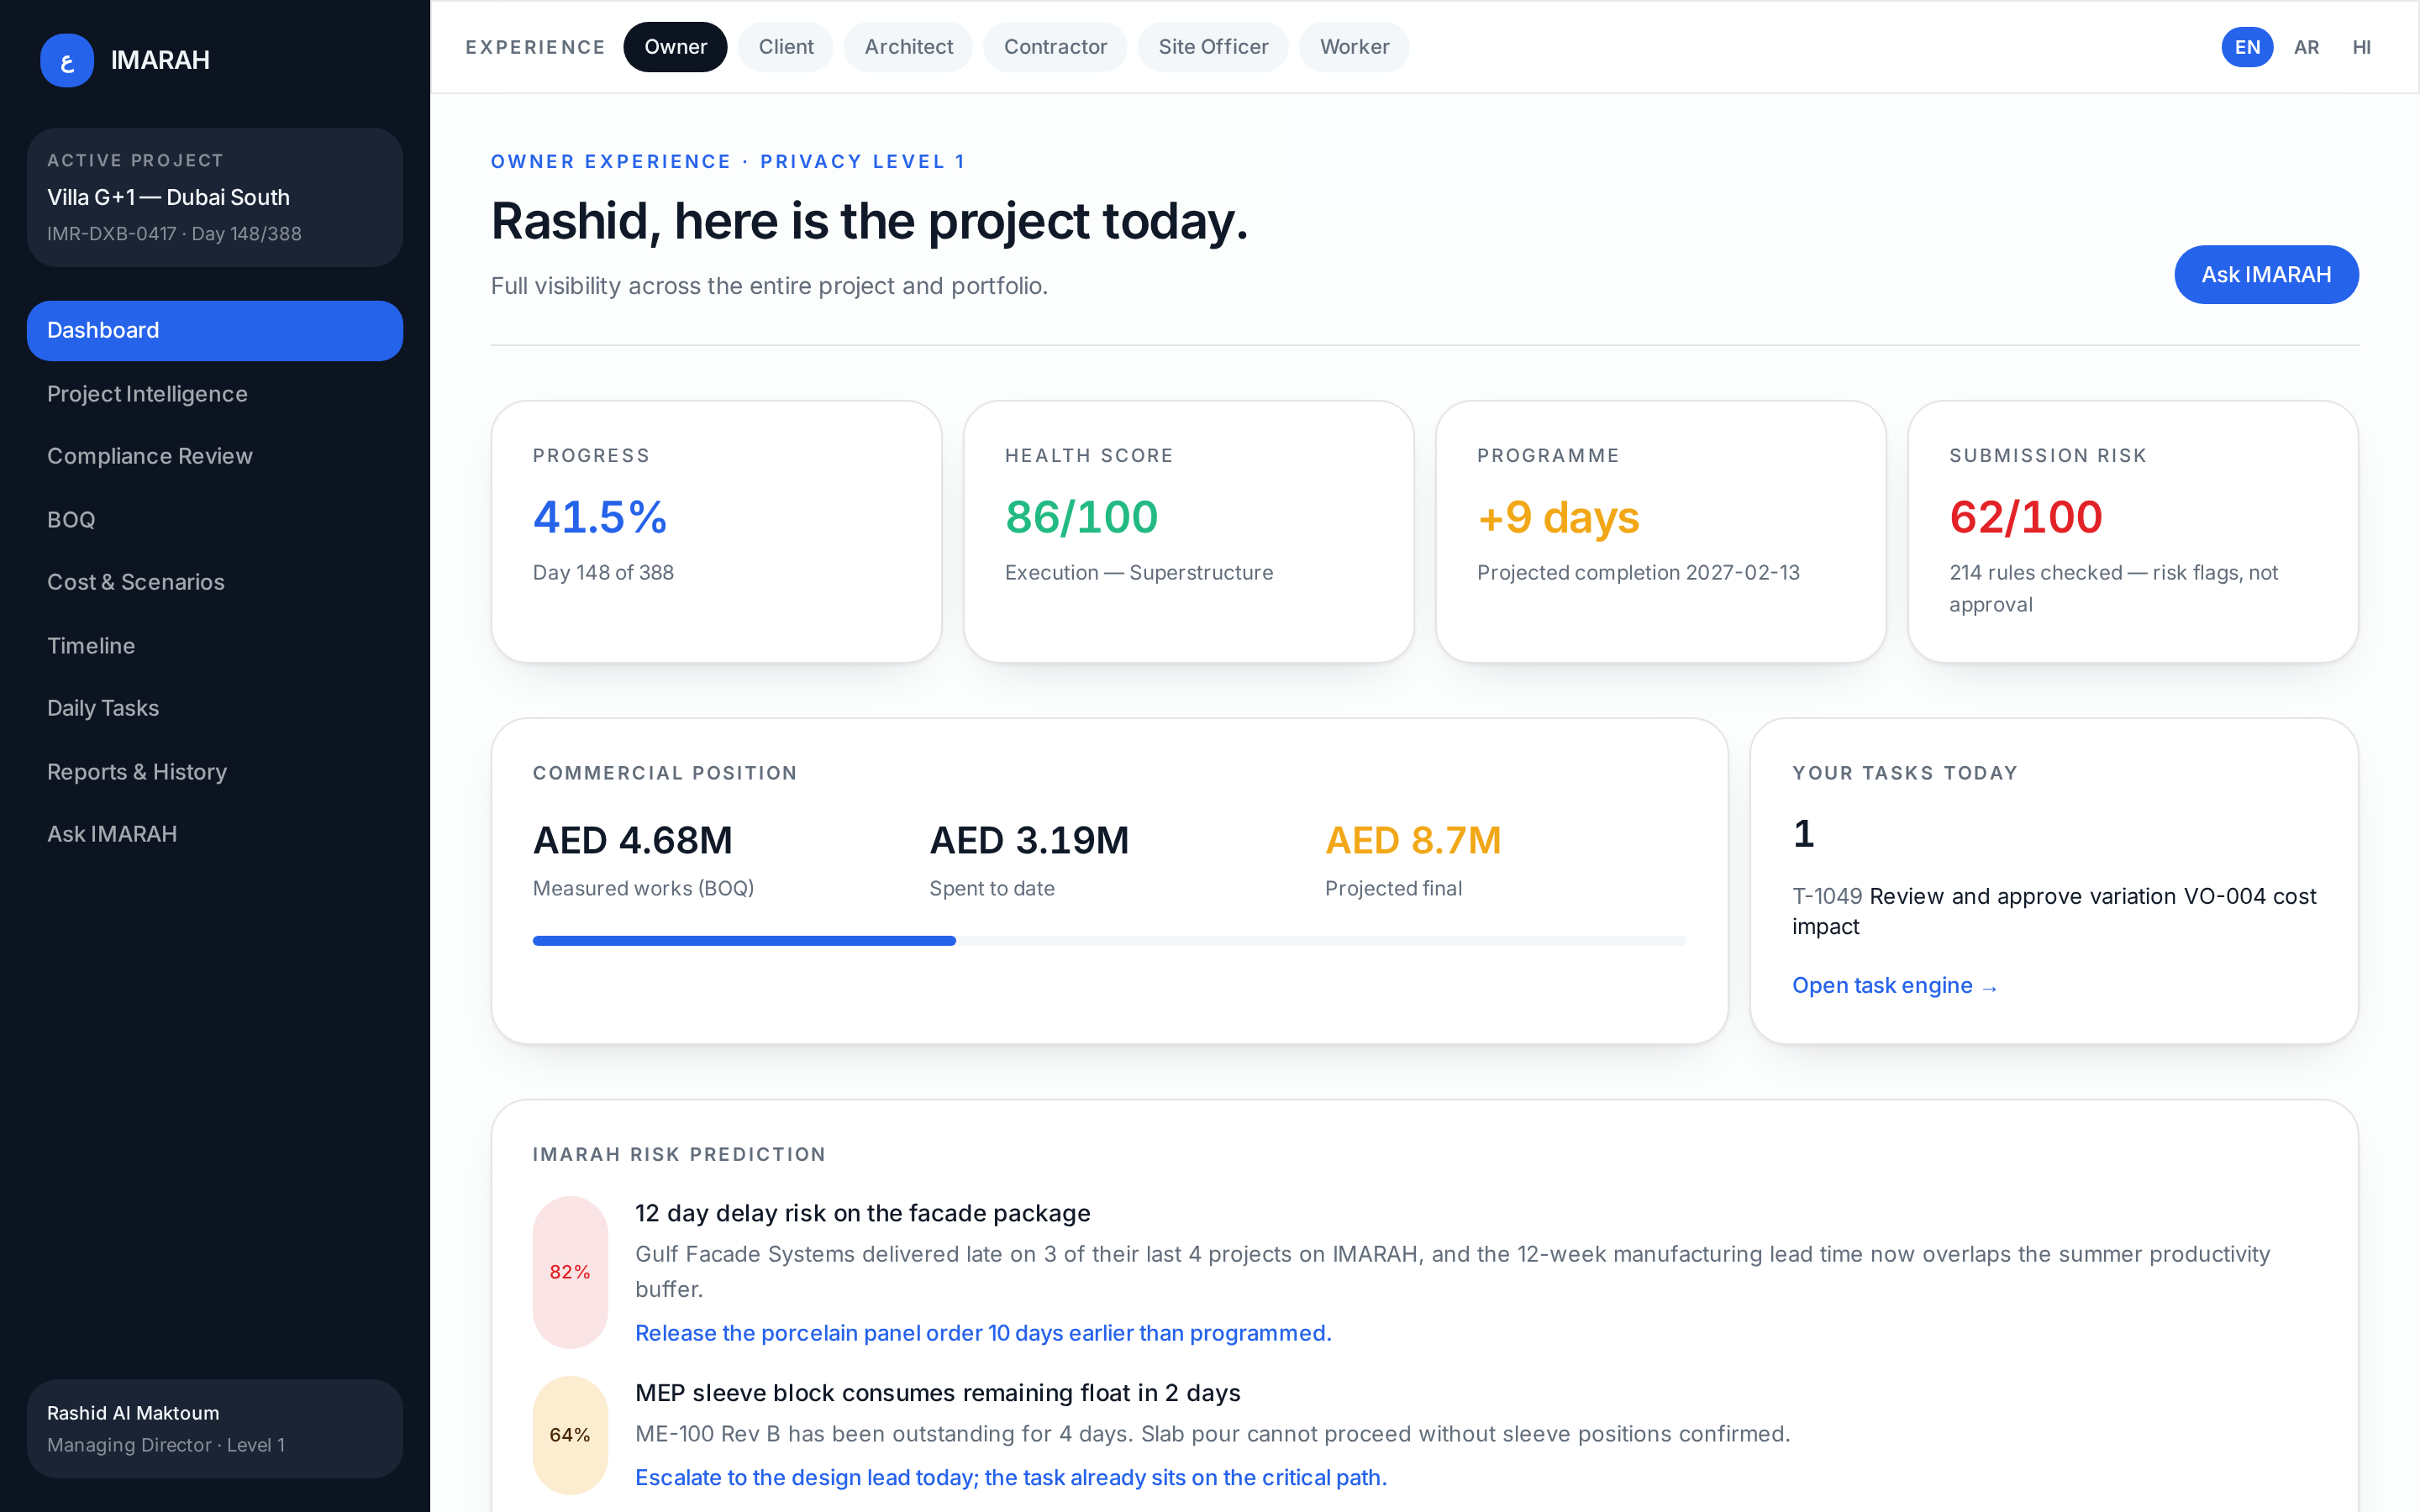Image resolution: width=2420 pixels, height=1512 pixels.
Task: Click 'Execution — Superstructure' text
Action: [1138, 573]
